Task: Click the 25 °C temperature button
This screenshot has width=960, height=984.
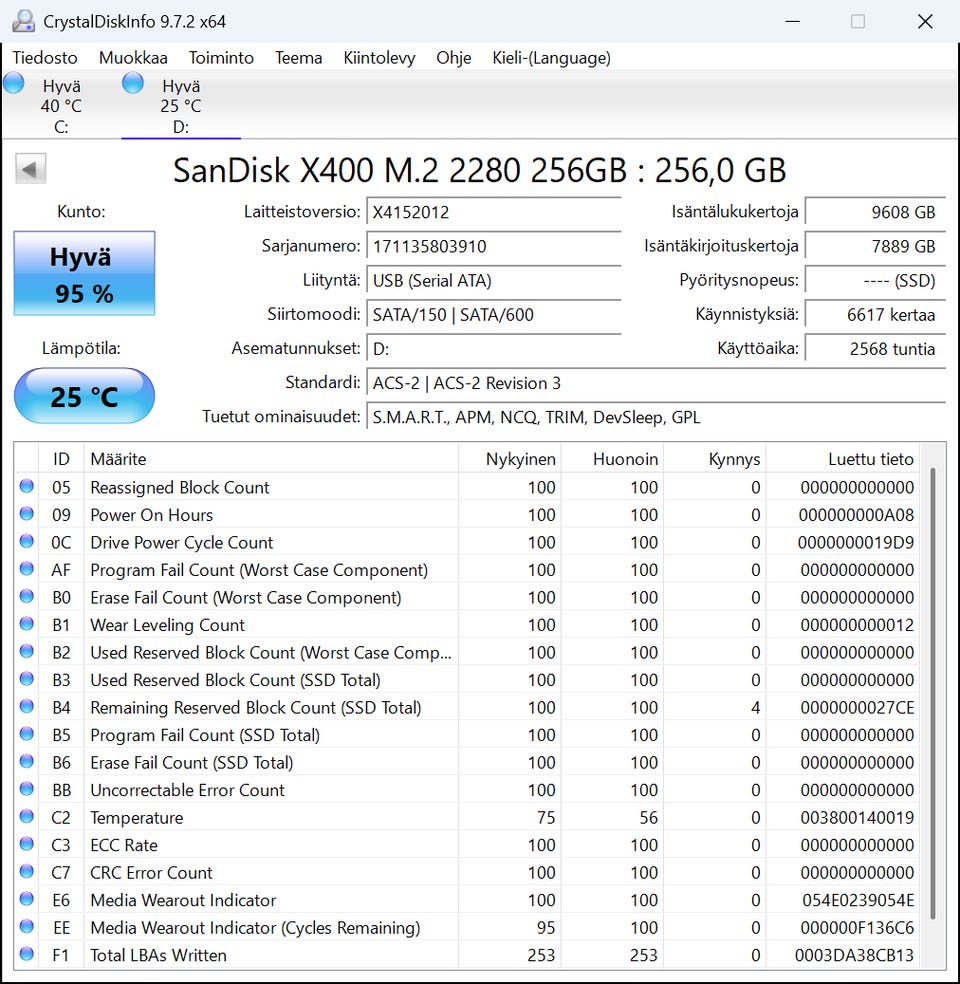Action: [84, 396]
